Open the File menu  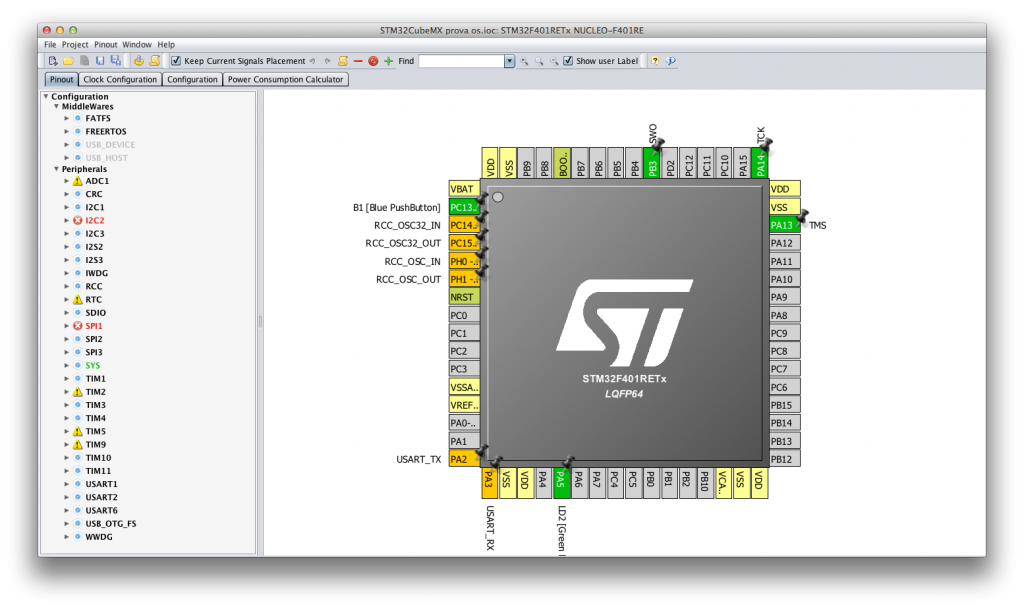tap(50, 44)
